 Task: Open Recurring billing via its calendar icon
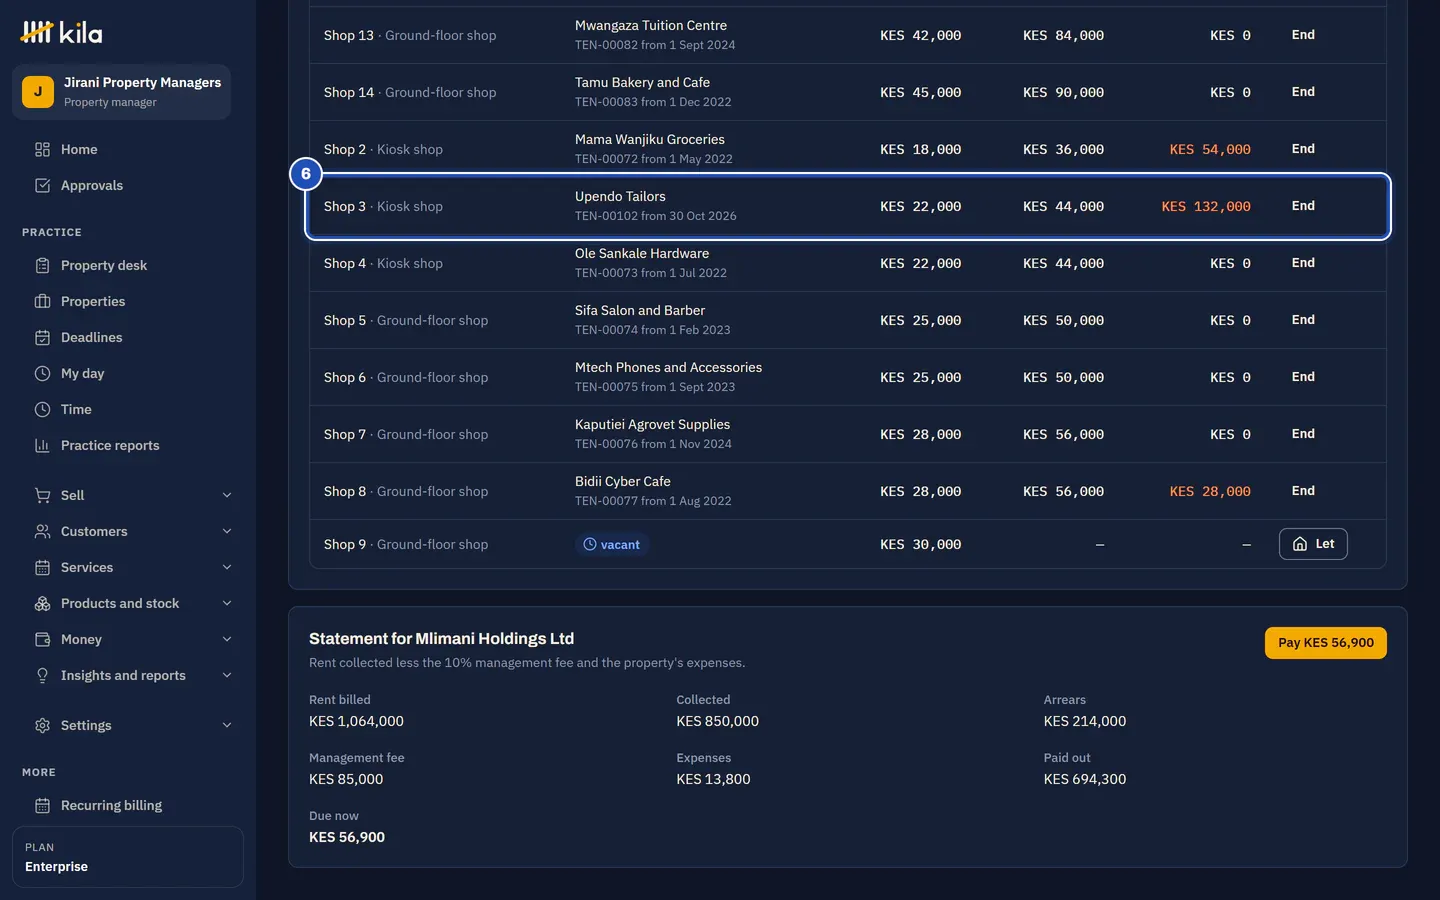pos(42,805)
